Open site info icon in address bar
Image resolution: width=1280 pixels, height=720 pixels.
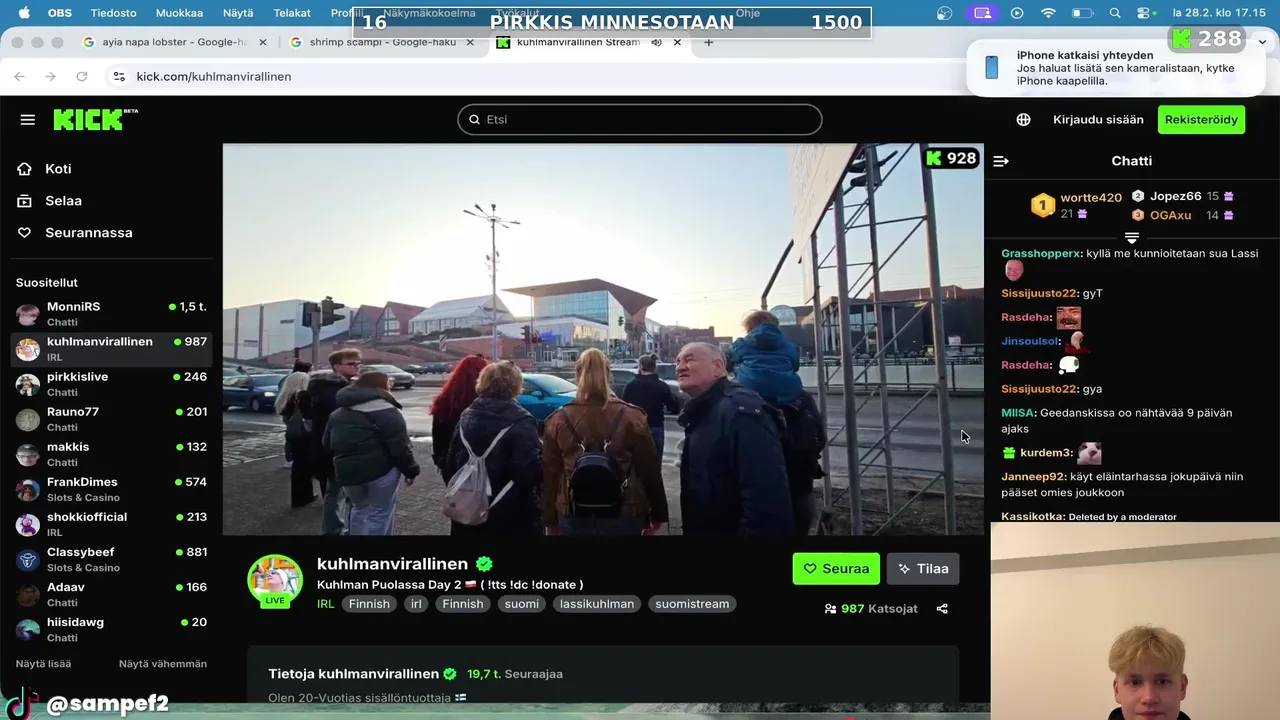click(119, 76)
